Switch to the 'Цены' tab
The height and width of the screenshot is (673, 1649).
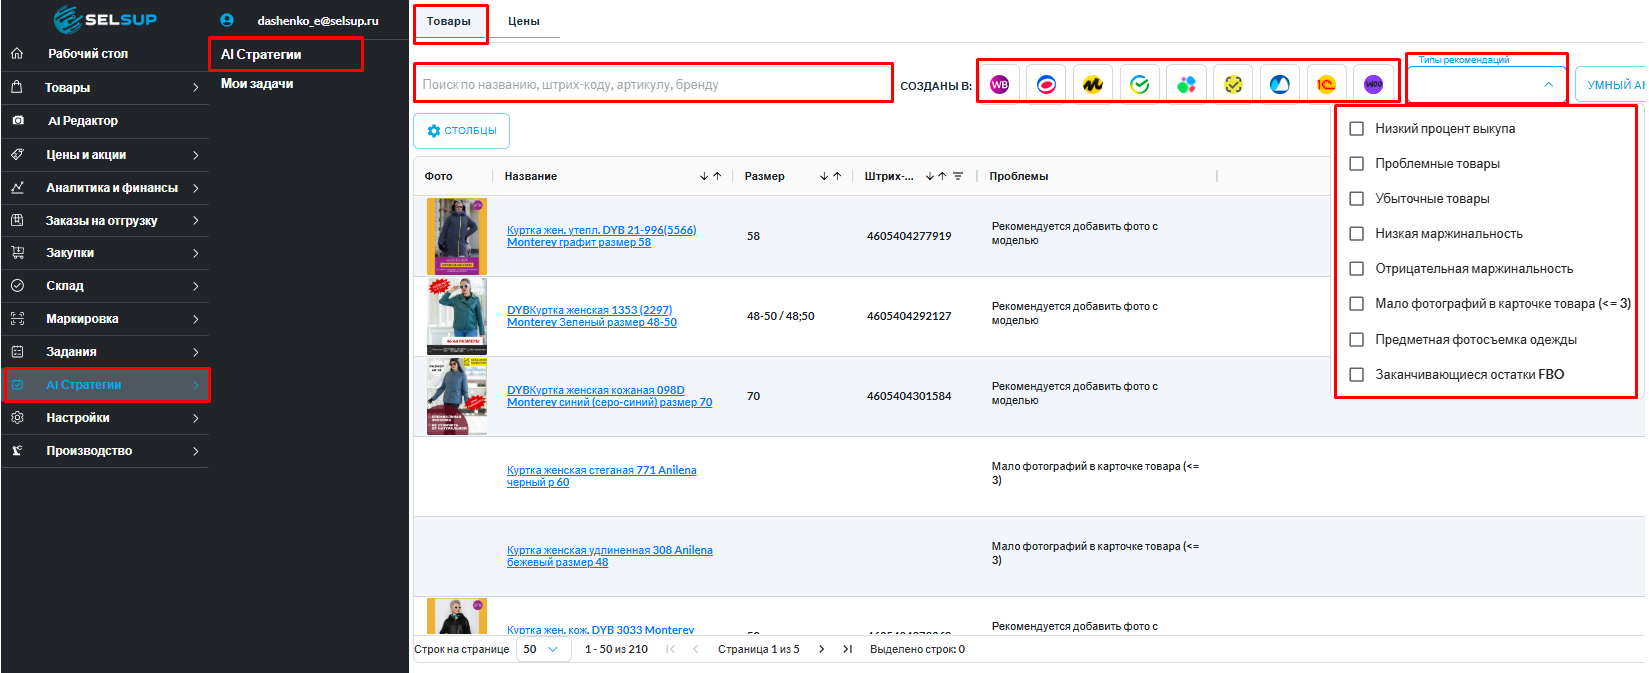coord(523,21)
